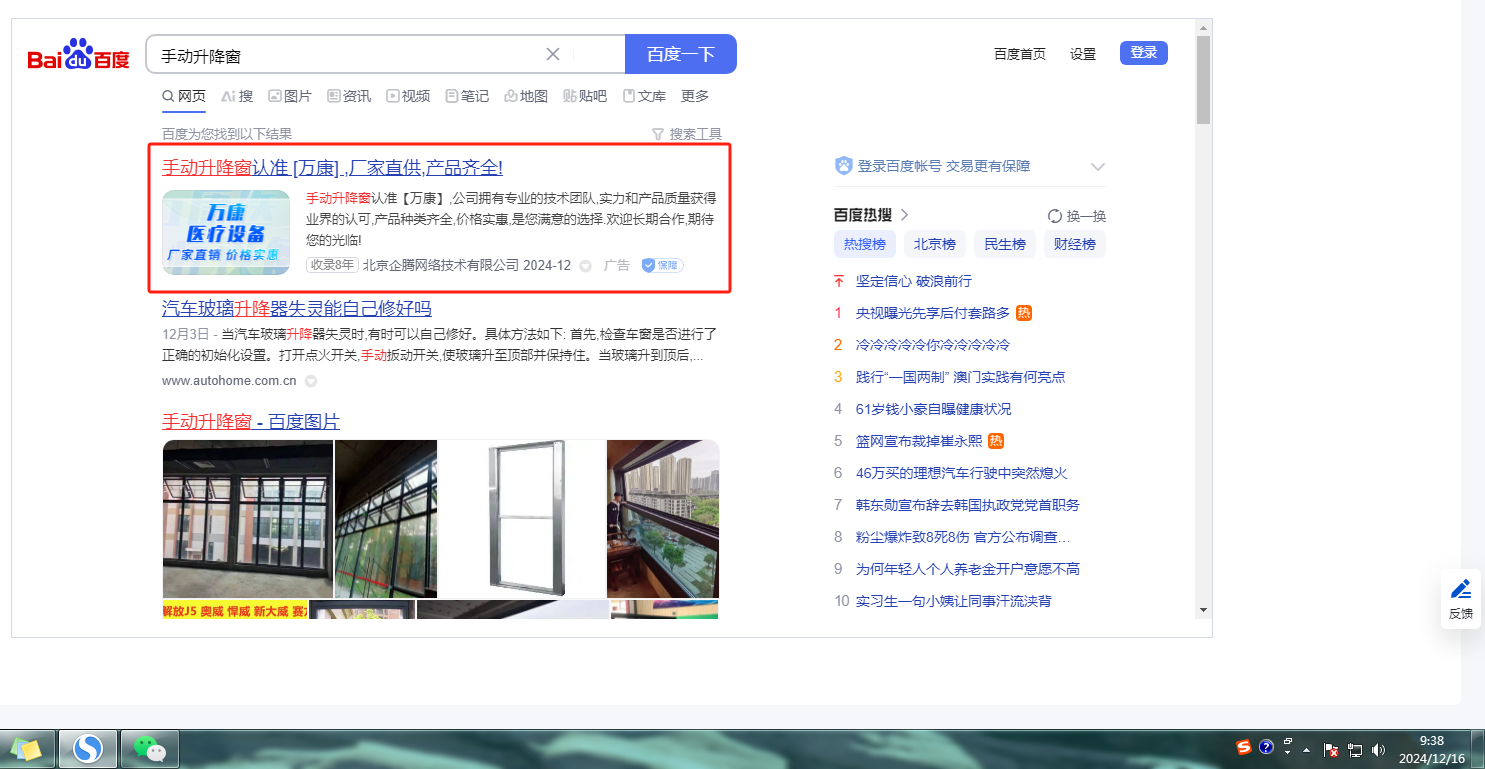Click the 换一换 refresh icon
Image resolution: width=1485 pixels, height=769 pixels.
tap(1054, 216)
